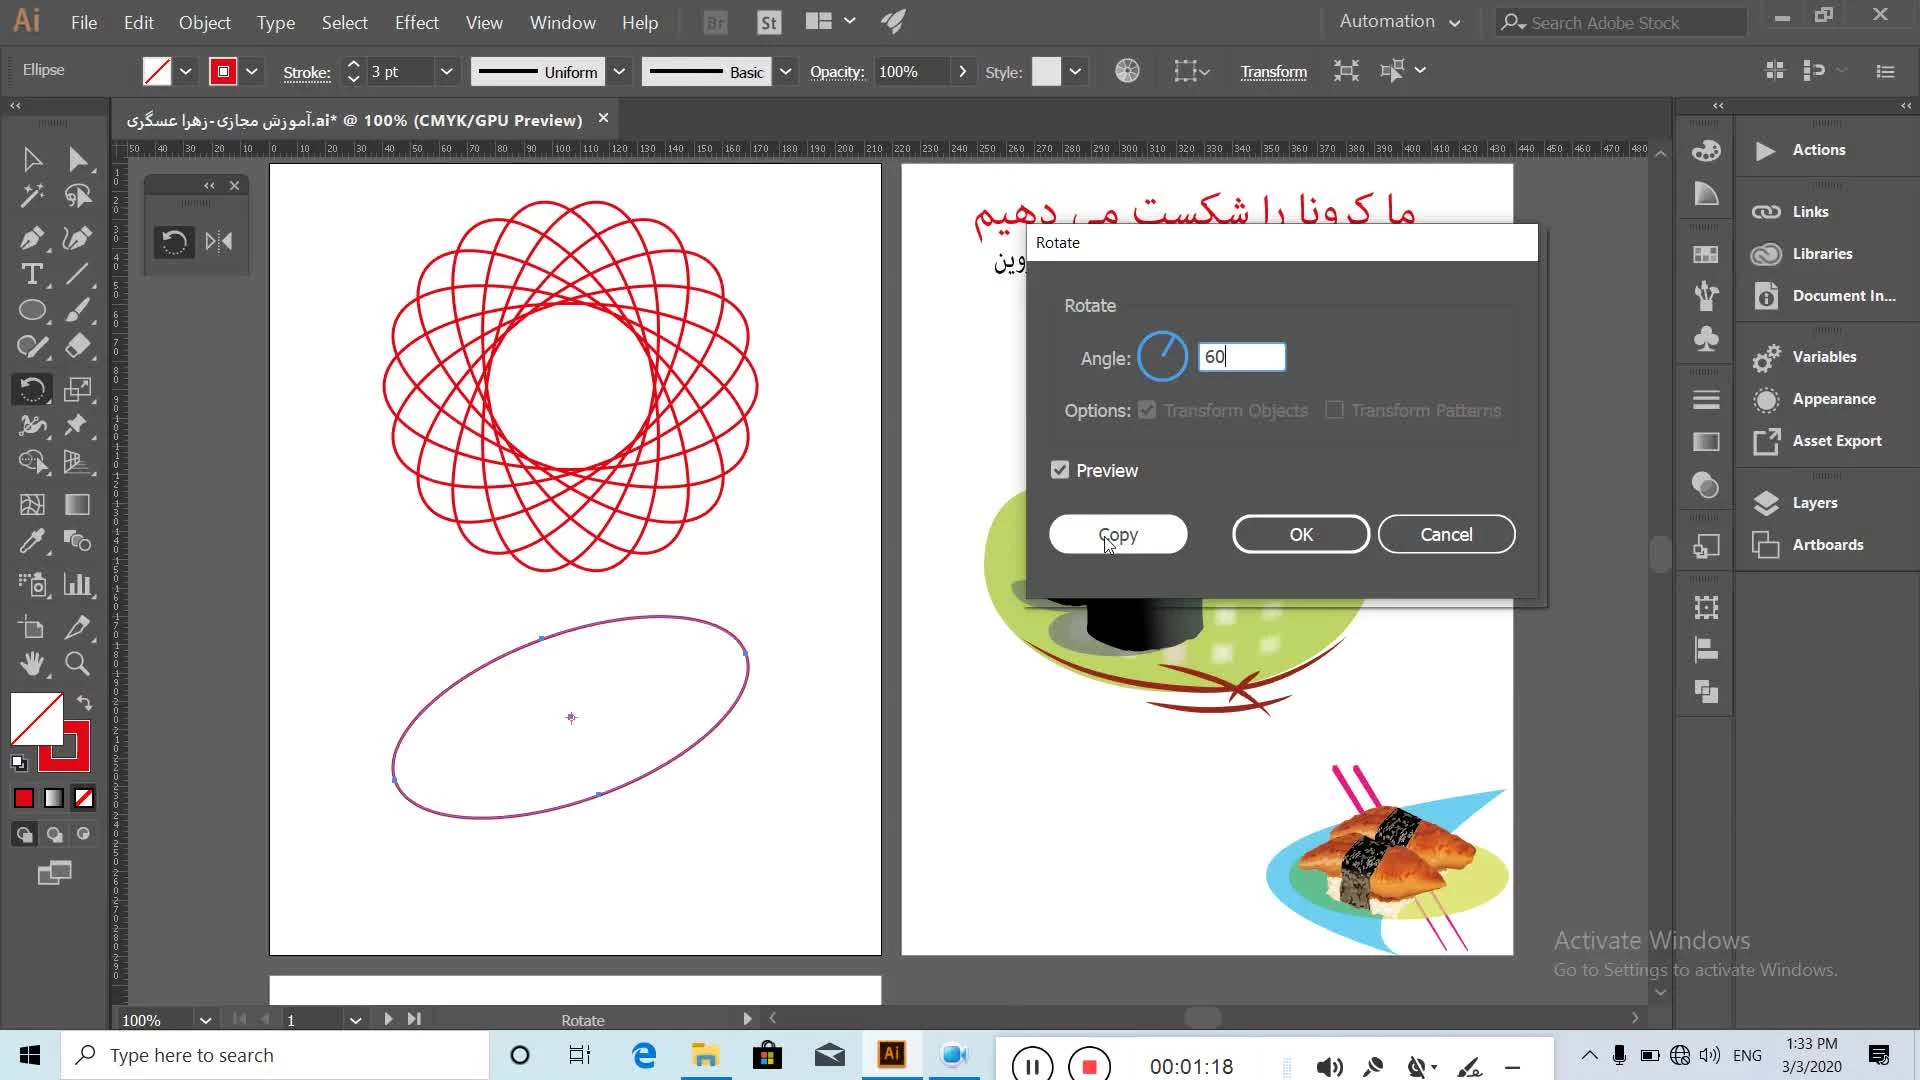
Task: Toggle Transform Objects checkbox
Action: coord(1147,410)
